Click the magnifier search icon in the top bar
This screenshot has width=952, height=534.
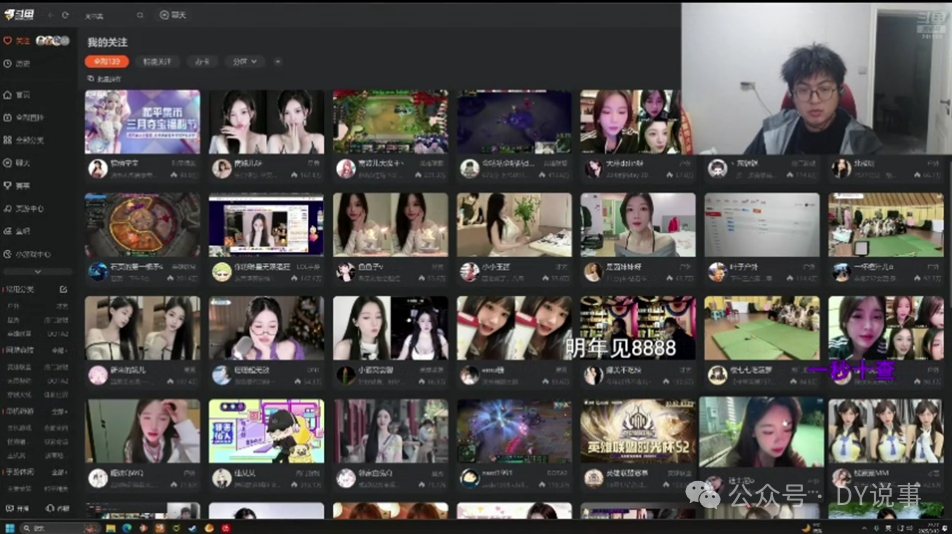click(x=140, y=15)
